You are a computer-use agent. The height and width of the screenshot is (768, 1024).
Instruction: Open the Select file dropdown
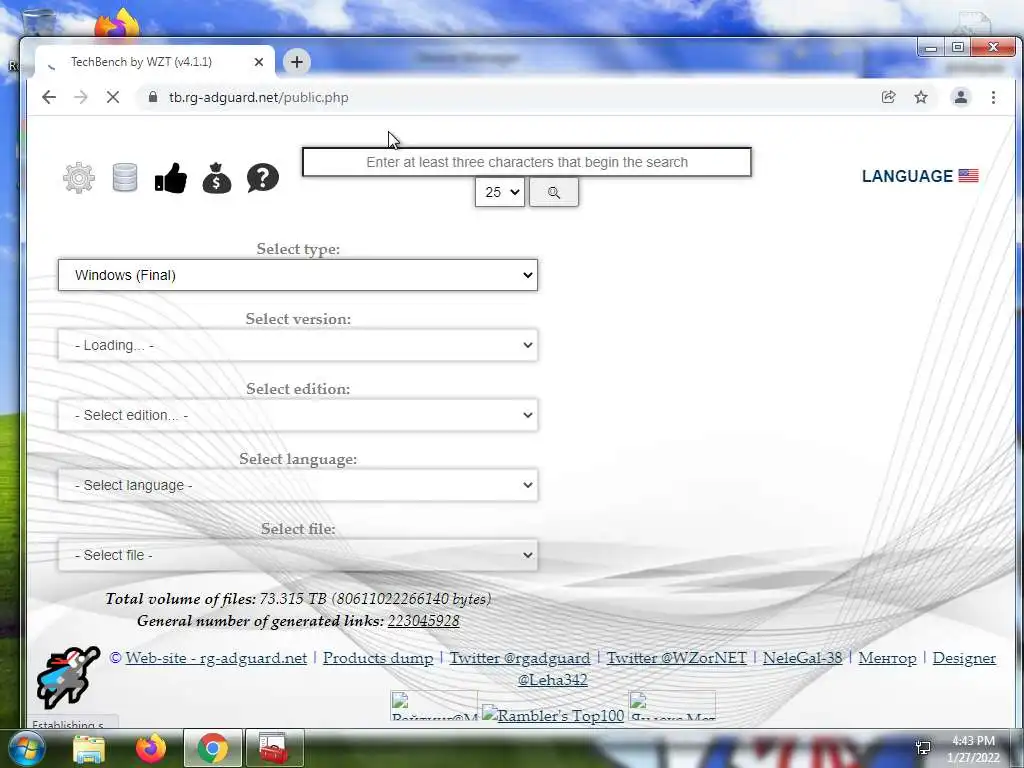298,555
